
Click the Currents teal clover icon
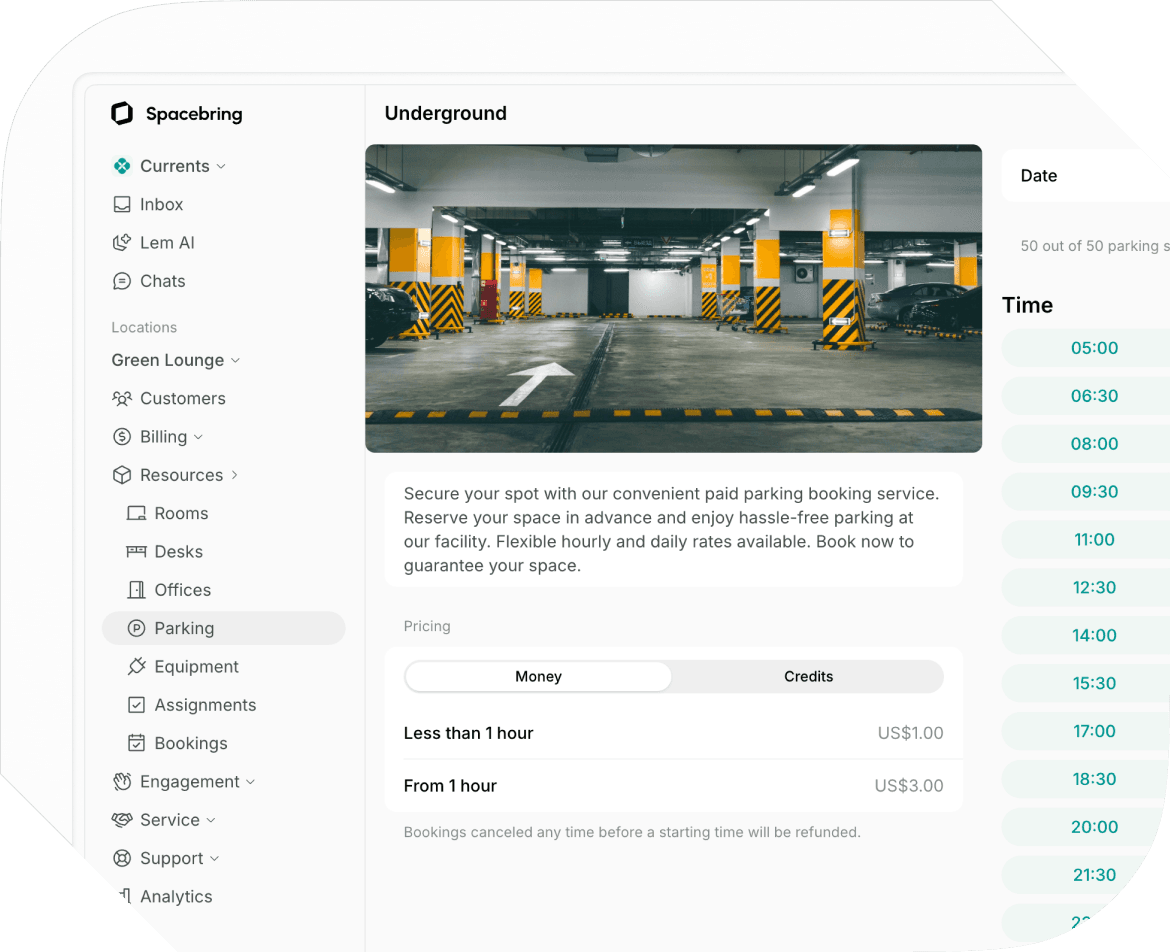tap(122, 166)
